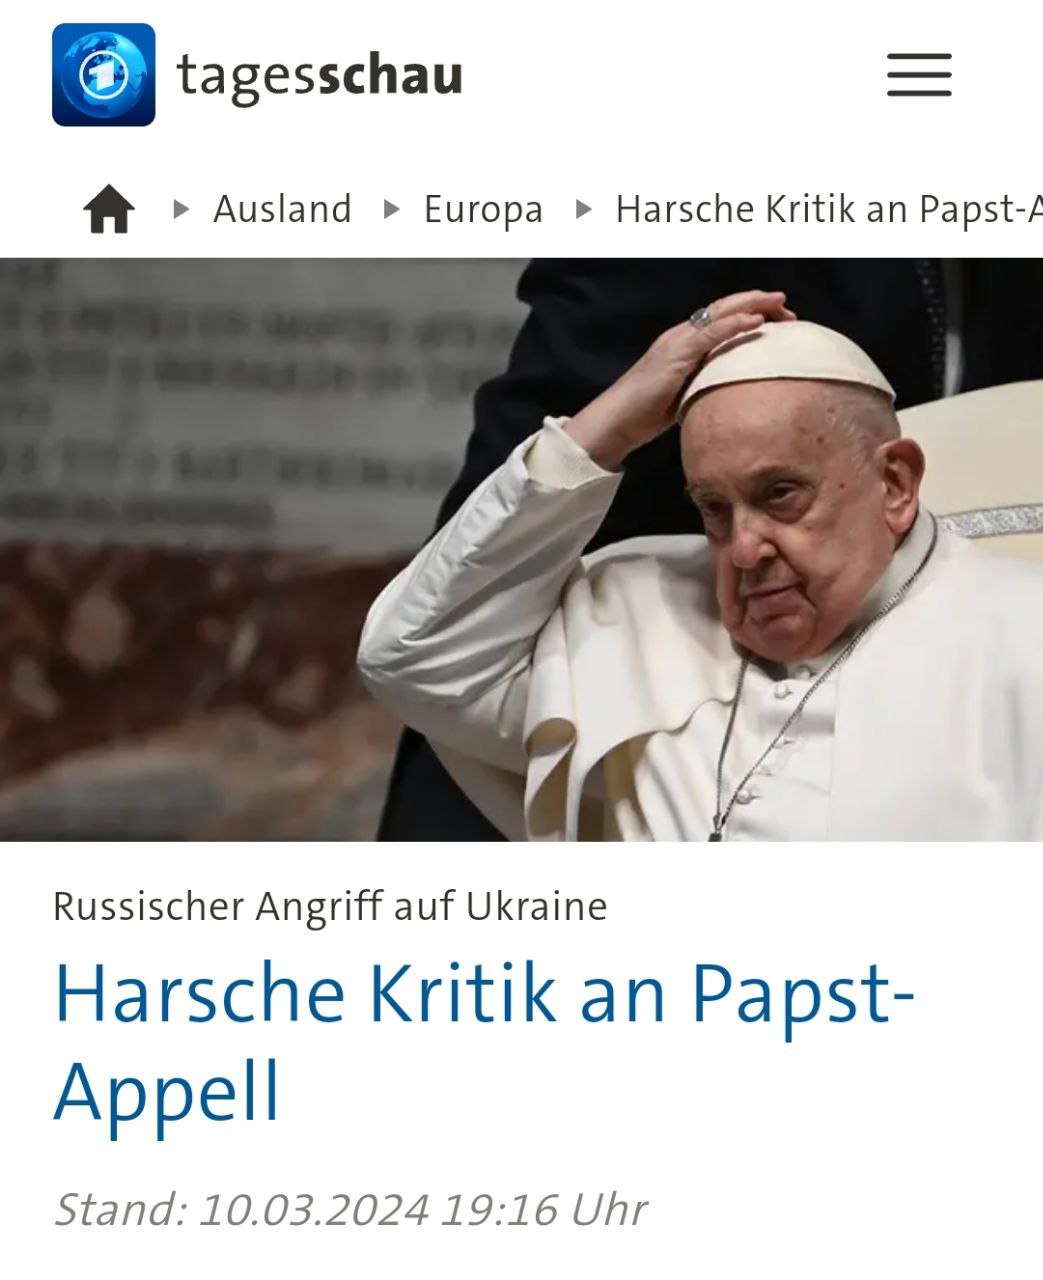Click the word Appell in the headline
Screen dimensions: 1043x1280
(x=167, y=1093)
